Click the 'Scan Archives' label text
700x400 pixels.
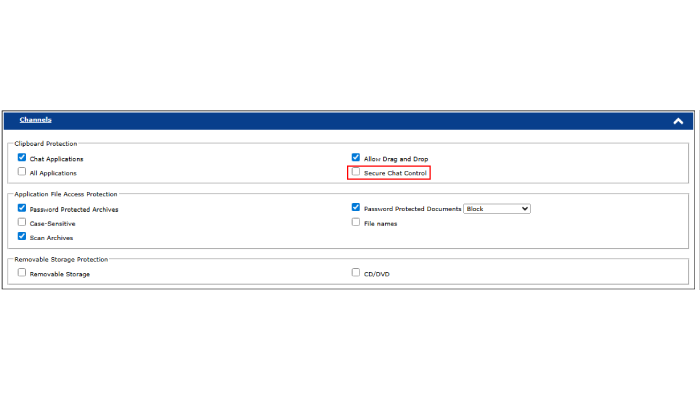point(51,238)
